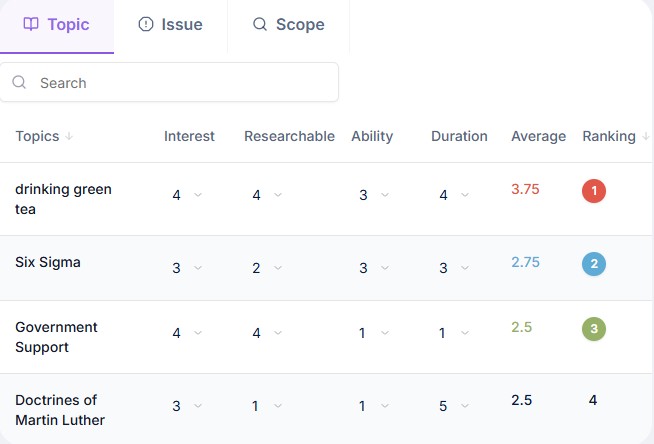Image resolution: width=654 pixels, height=444 pixels.
Task: Click the blue rank 2 badge
Action: tap(594, 264)
